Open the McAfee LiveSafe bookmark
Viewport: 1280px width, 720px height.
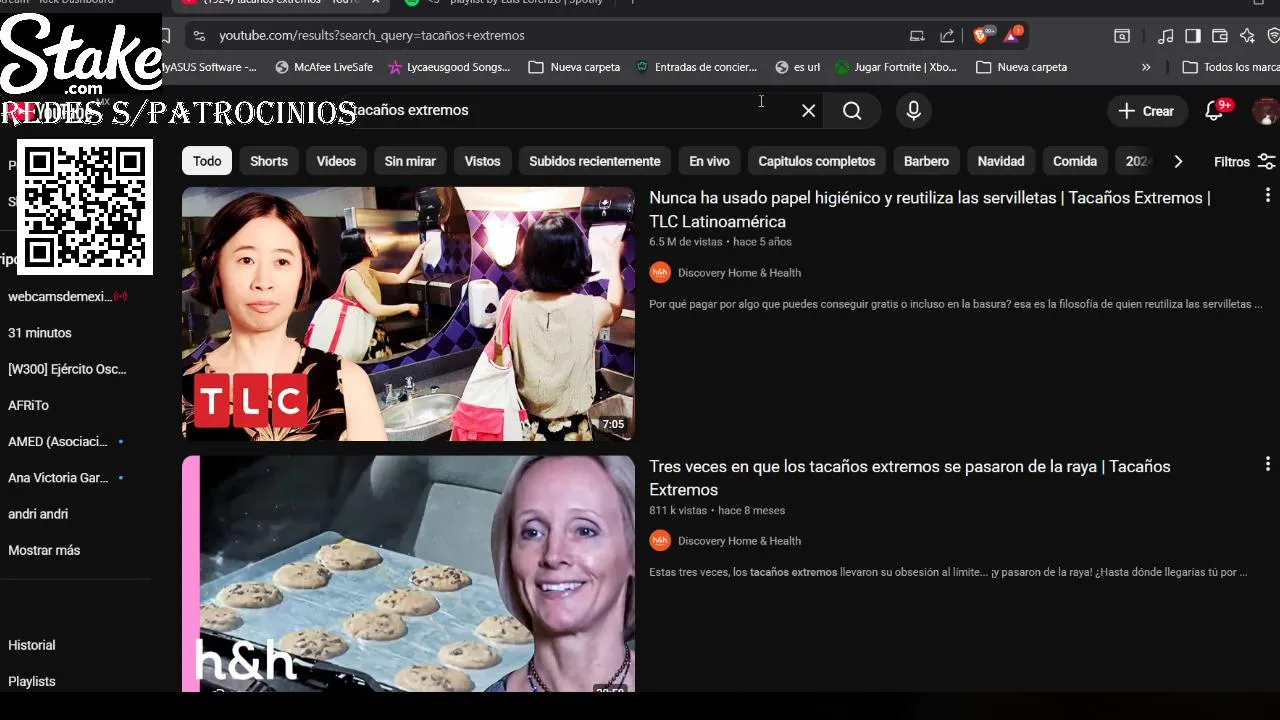click(324, 67)
